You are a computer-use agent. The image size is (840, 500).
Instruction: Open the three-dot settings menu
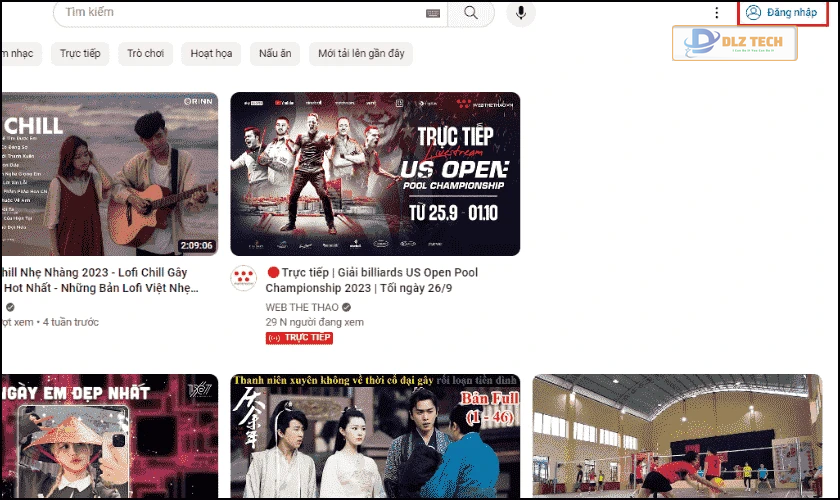[x=717, y=12]
